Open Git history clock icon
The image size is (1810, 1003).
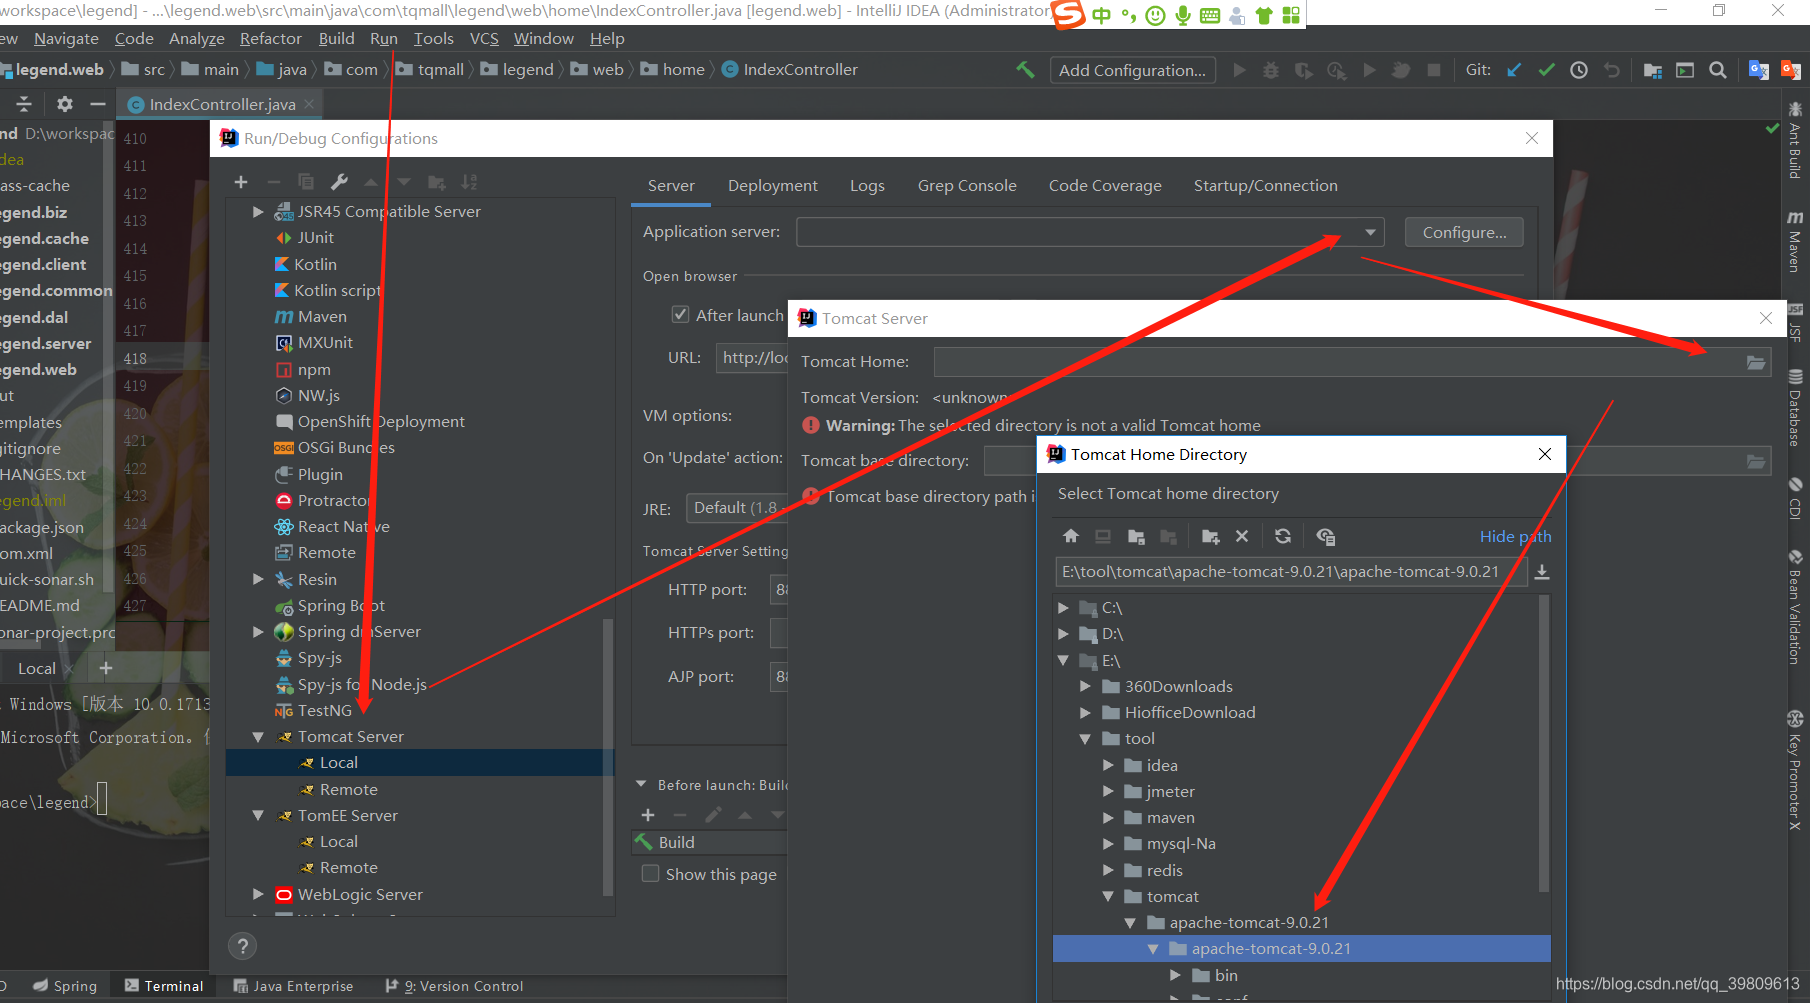1579,70
